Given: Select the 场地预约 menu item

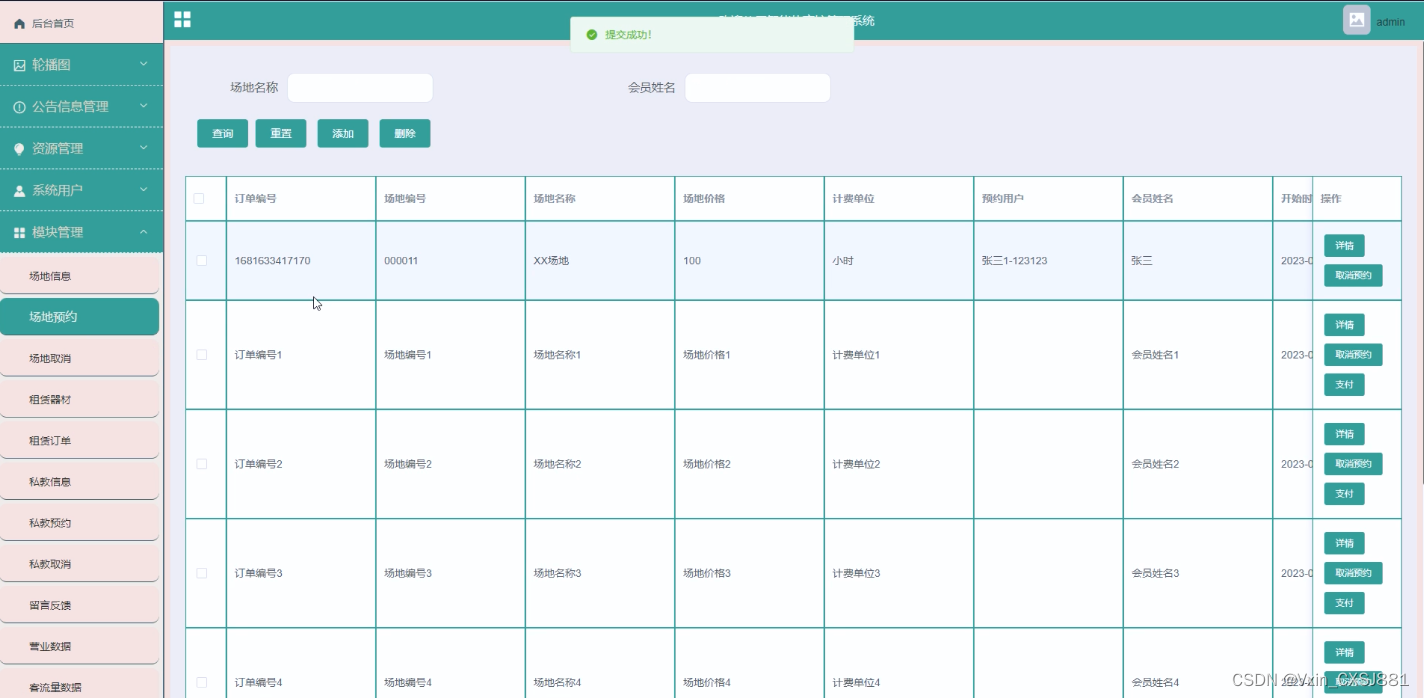Looking at the screenshot, I should point(80,317).
